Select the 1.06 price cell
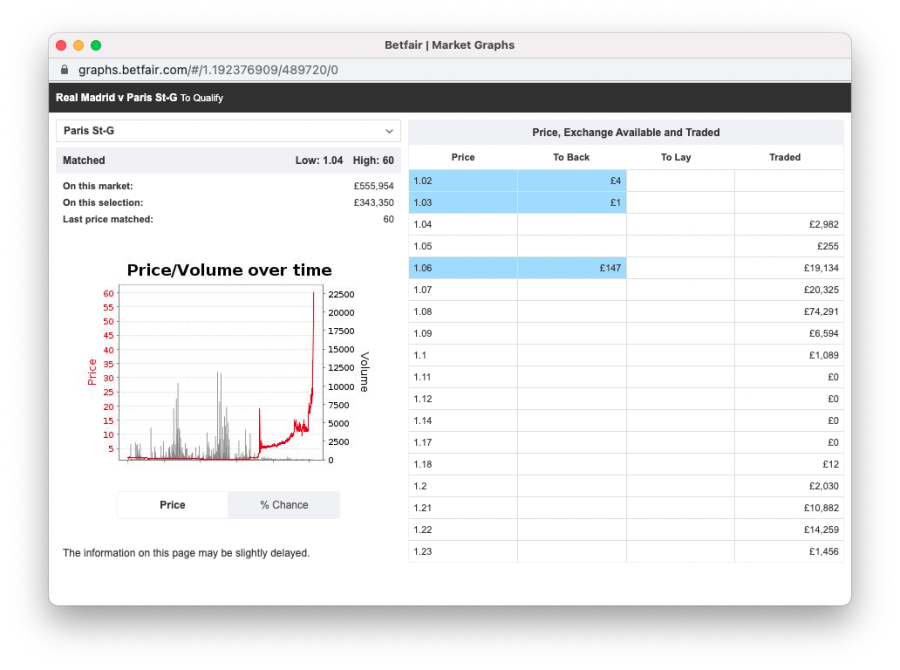Viewport: 900px width, 670px height. coord(463,268)
